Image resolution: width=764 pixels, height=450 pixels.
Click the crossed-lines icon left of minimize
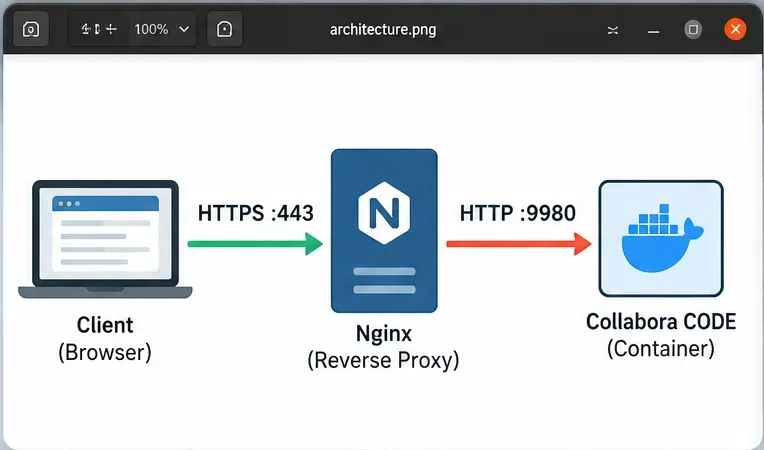[612, 30]
